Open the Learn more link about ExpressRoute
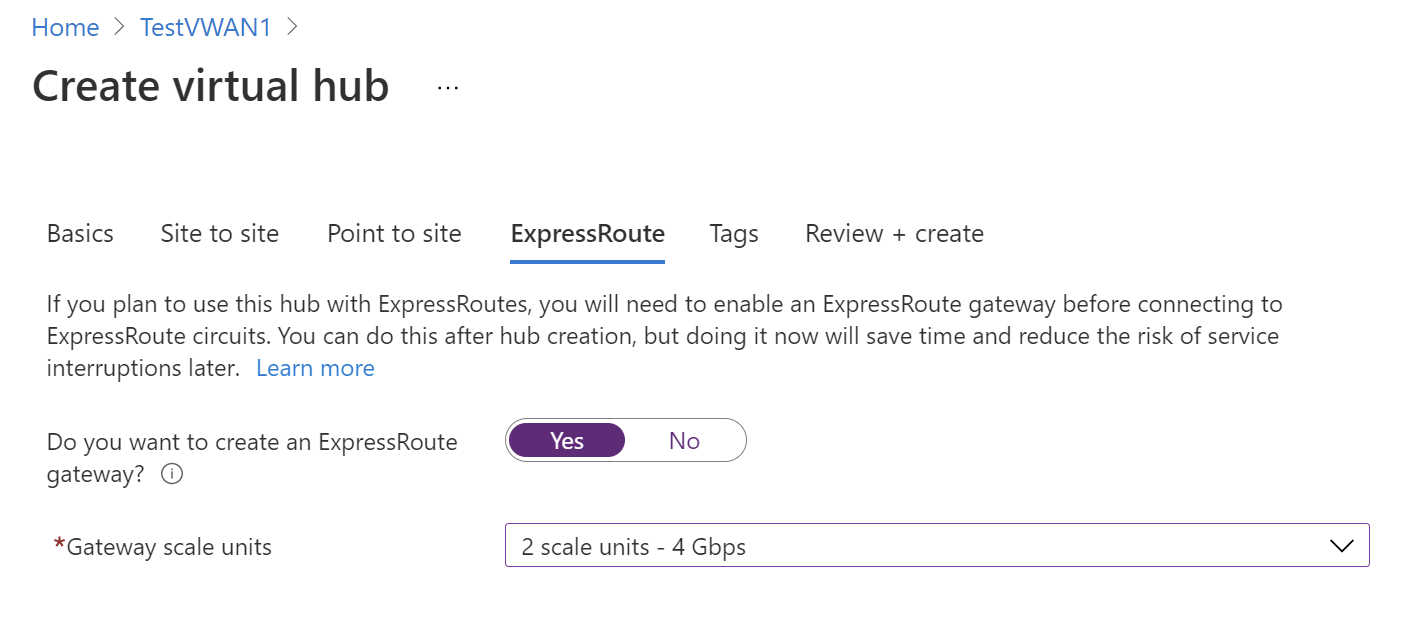Viewport: 1413px width, 617px height. point(315,368)
